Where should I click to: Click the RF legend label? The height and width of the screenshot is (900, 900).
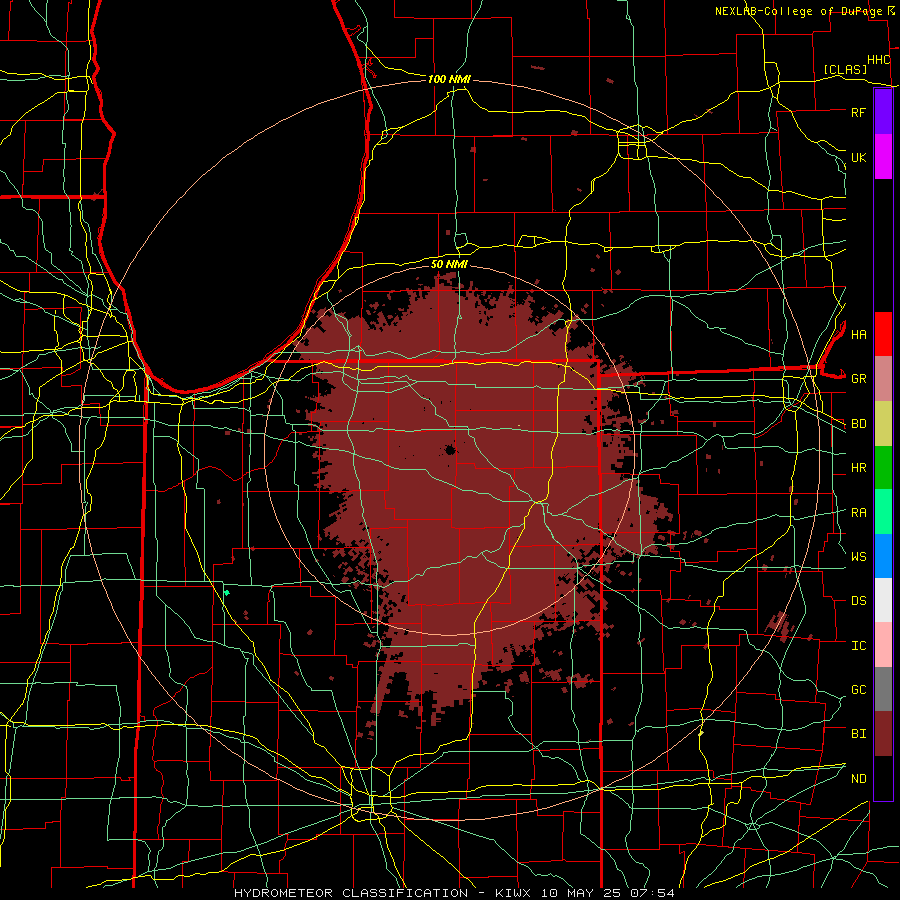pos(859,112)
